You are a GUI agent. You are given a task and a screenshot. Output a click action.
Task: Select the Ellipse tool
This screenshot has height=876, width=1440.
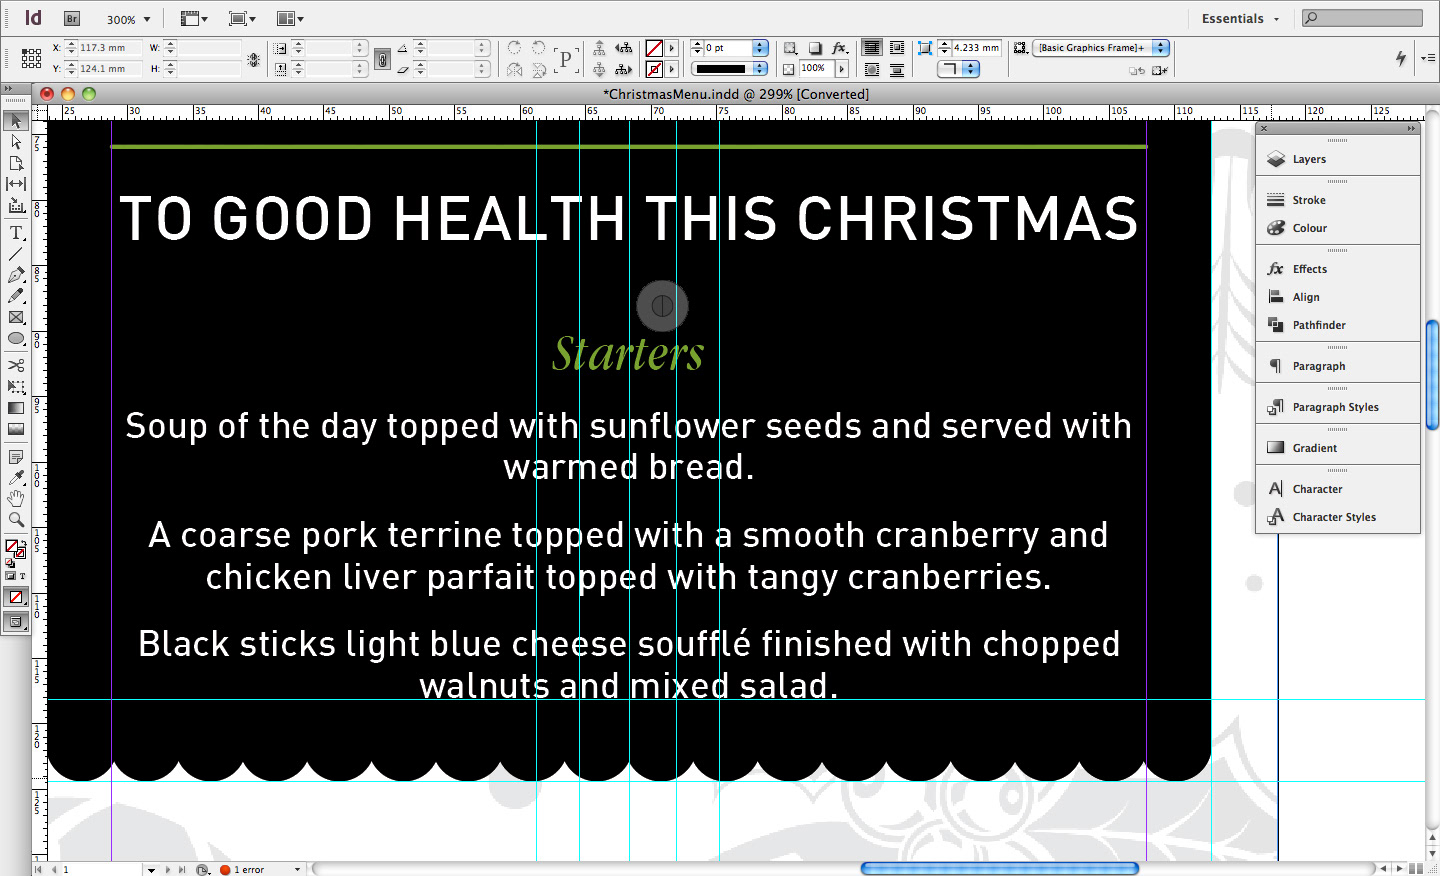16,338
